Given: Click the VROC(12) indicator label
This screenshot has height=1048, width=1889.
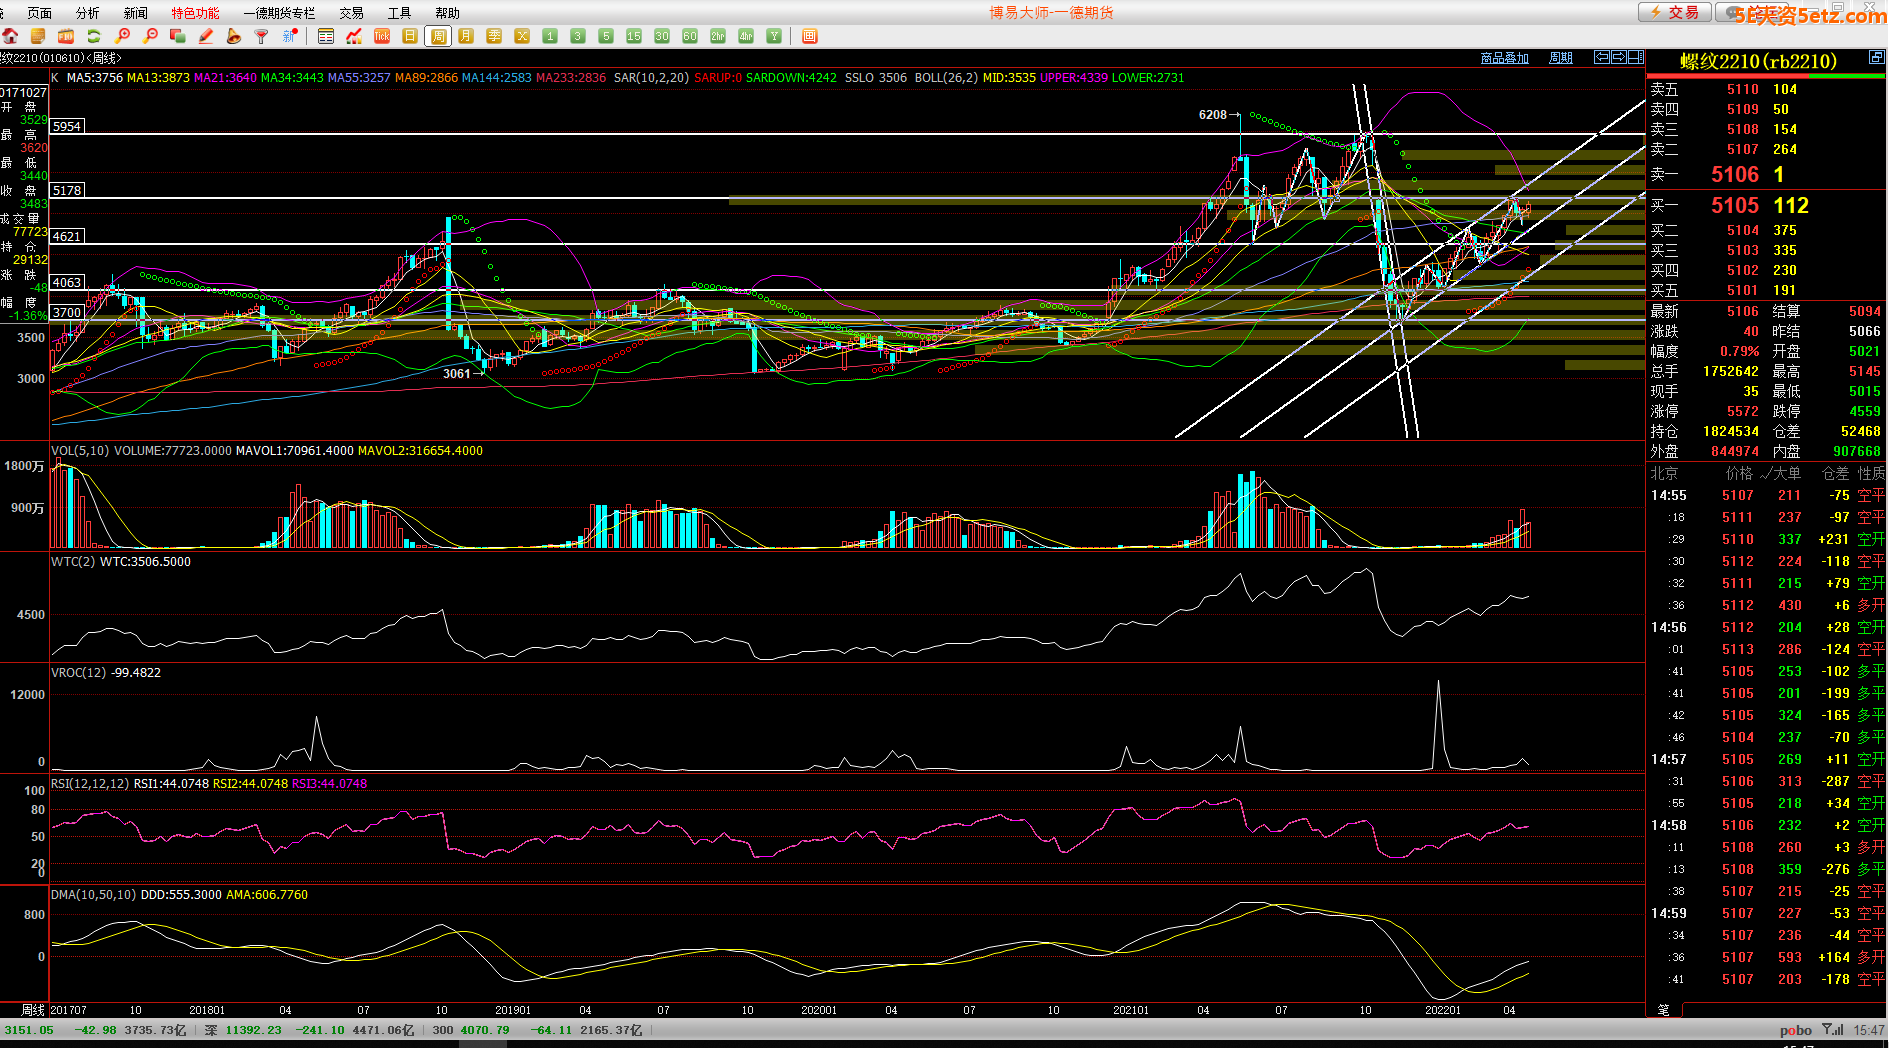Looking at the screenshot, I should click(78, 673).
